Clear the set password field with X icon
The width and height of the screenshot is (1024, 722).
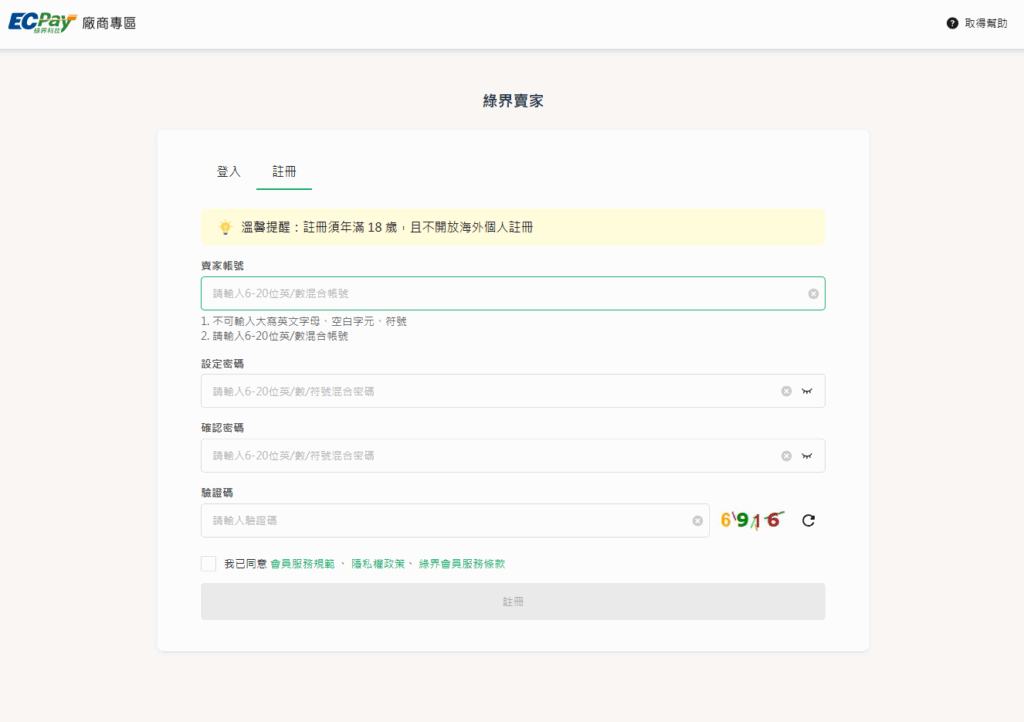pos(786,391)
